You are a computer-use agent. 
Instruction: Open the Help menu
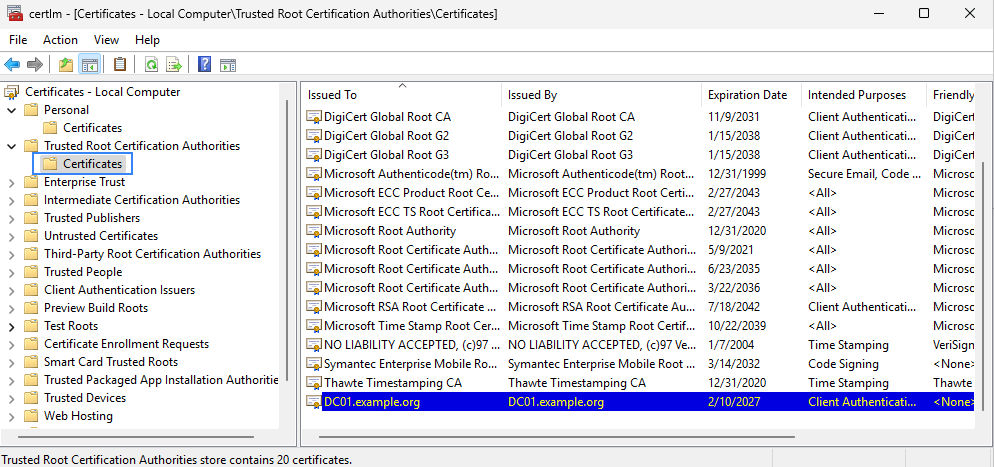(147, 40)
